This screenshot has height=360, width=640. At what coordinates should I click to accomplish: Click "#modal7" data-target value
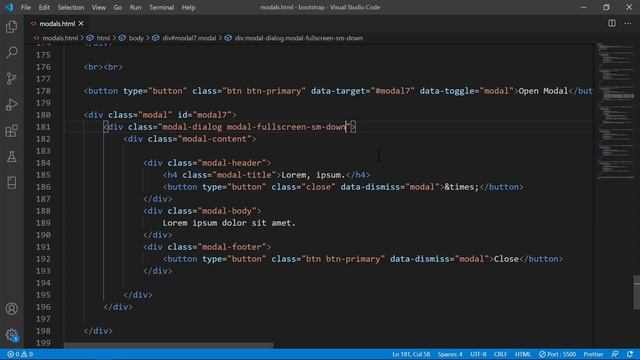coord(392,91)
